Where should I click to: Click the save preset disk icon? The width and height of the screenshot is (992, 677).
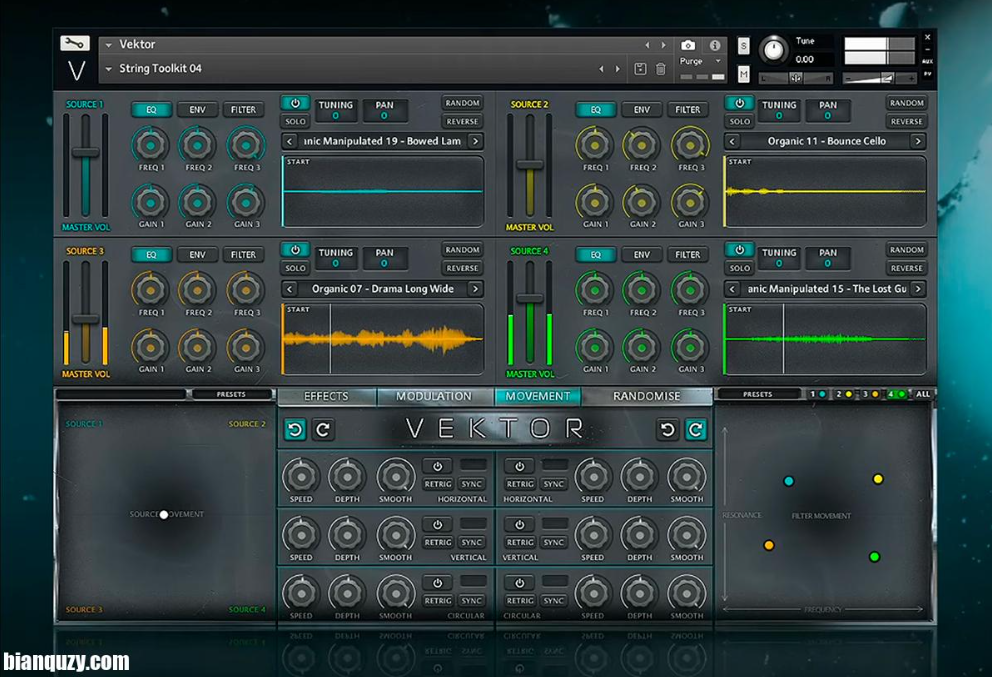coord(640,69)
